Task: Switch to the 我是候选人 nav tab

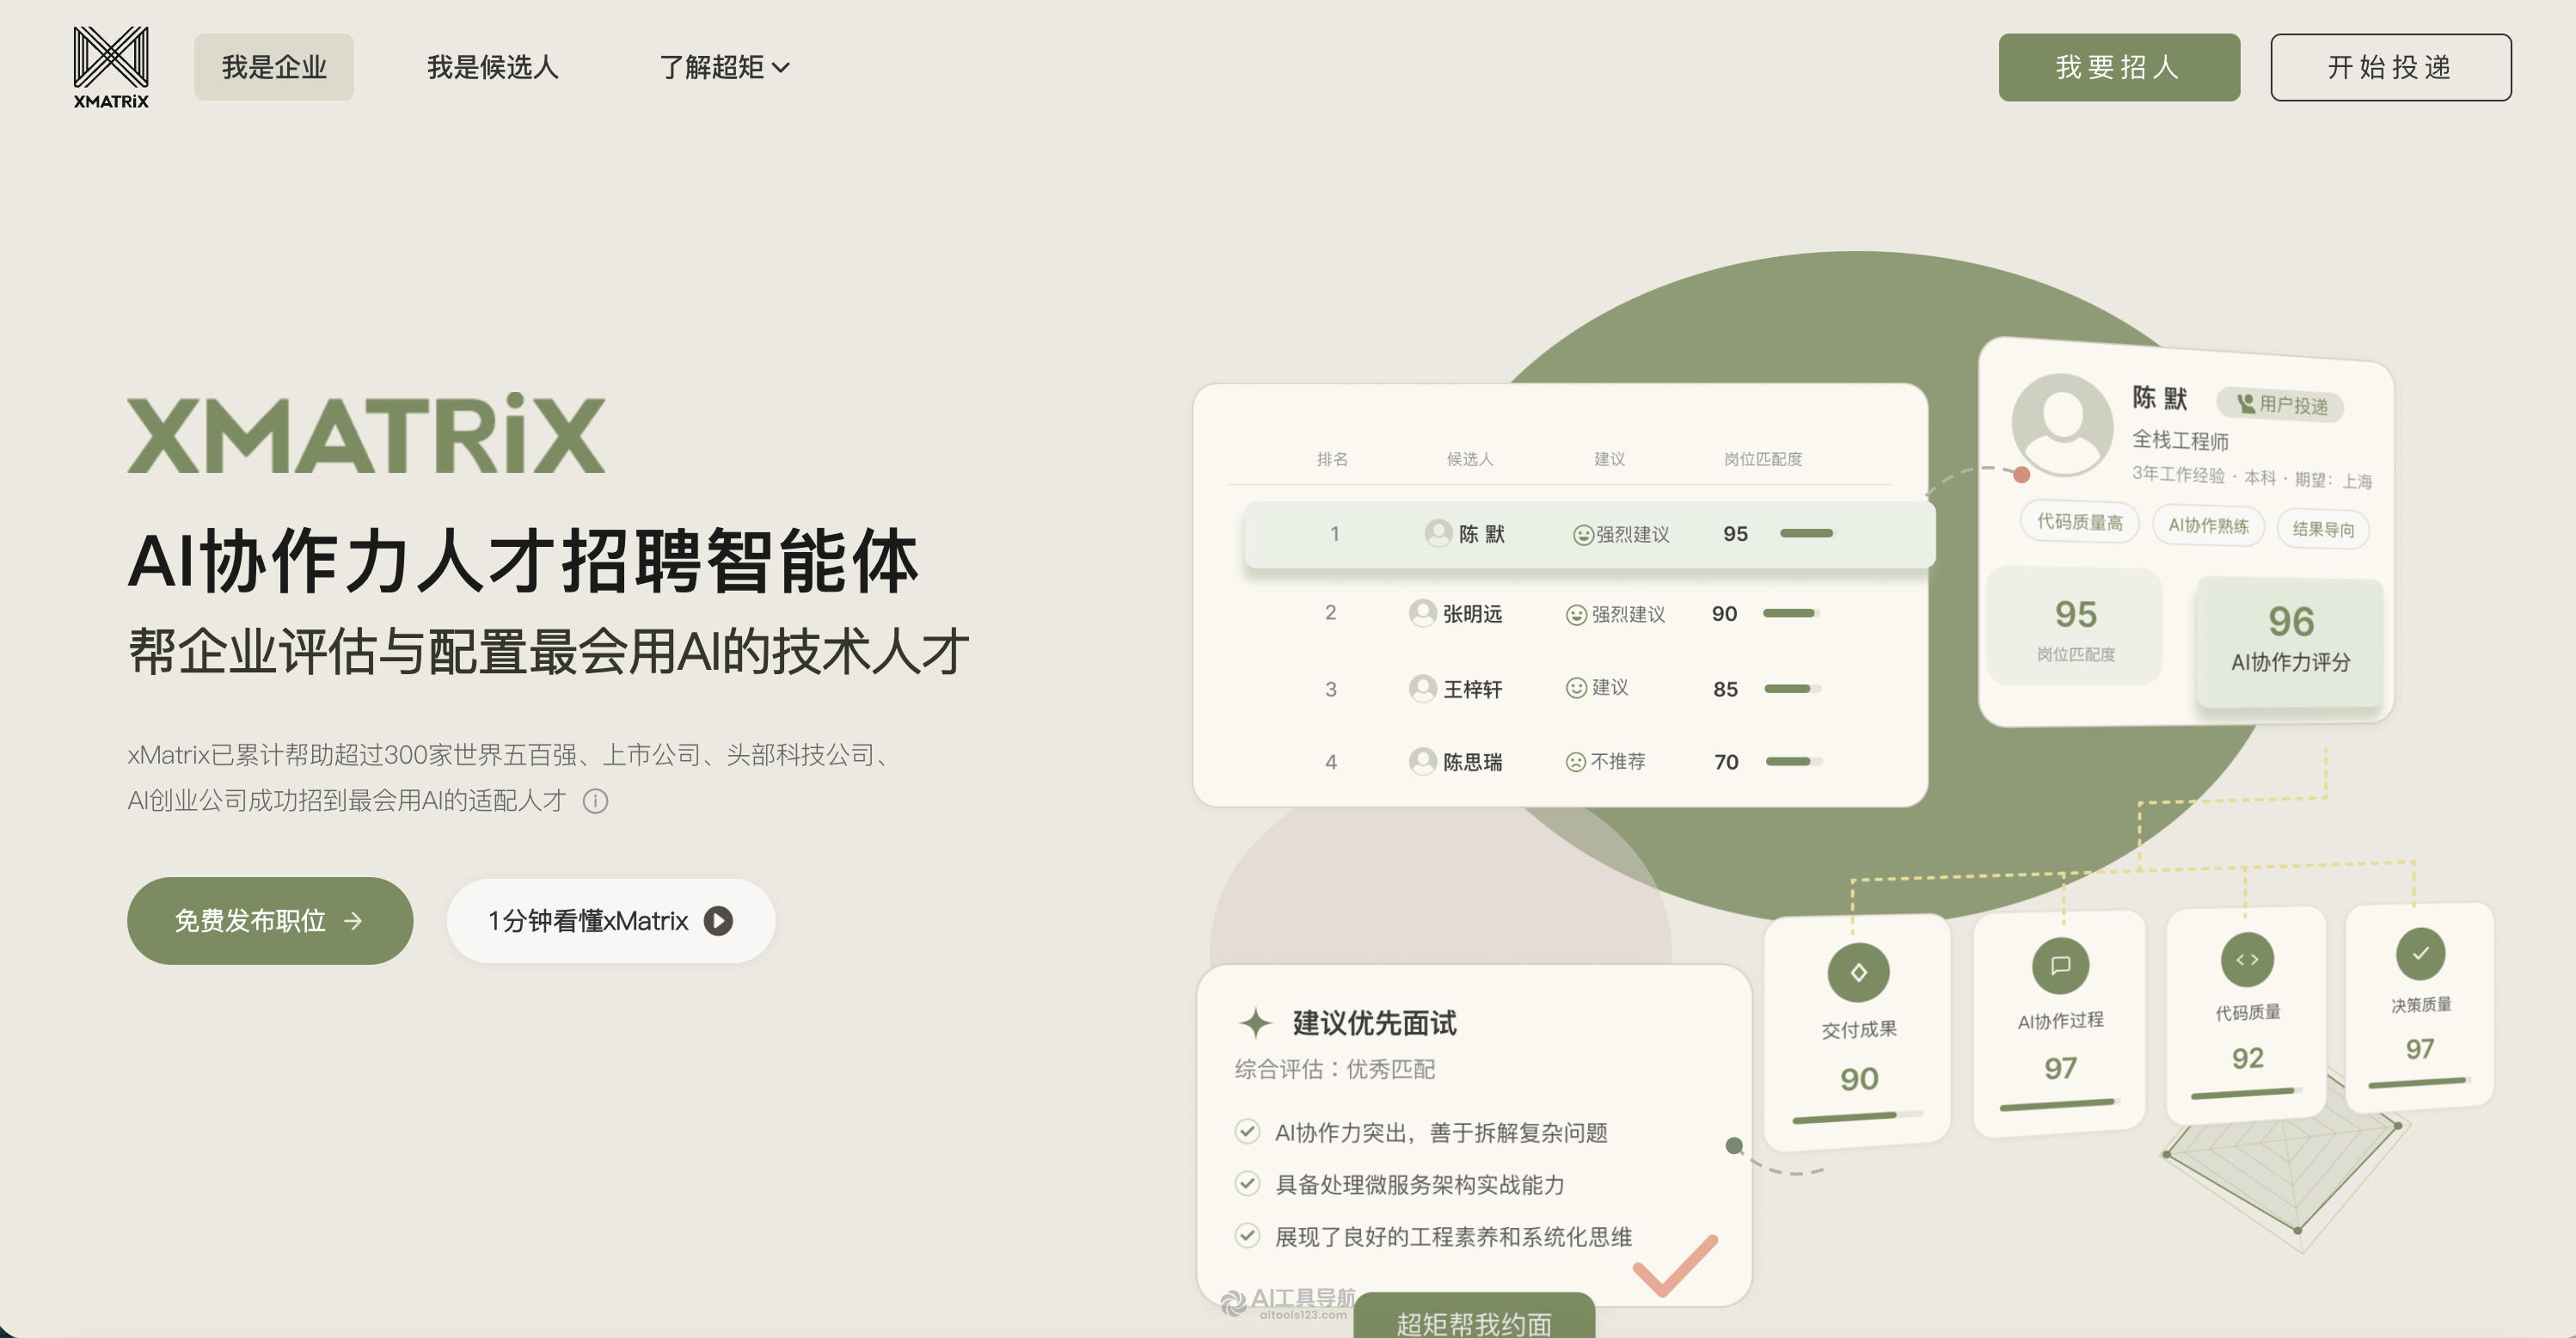Action: point(492,67)
